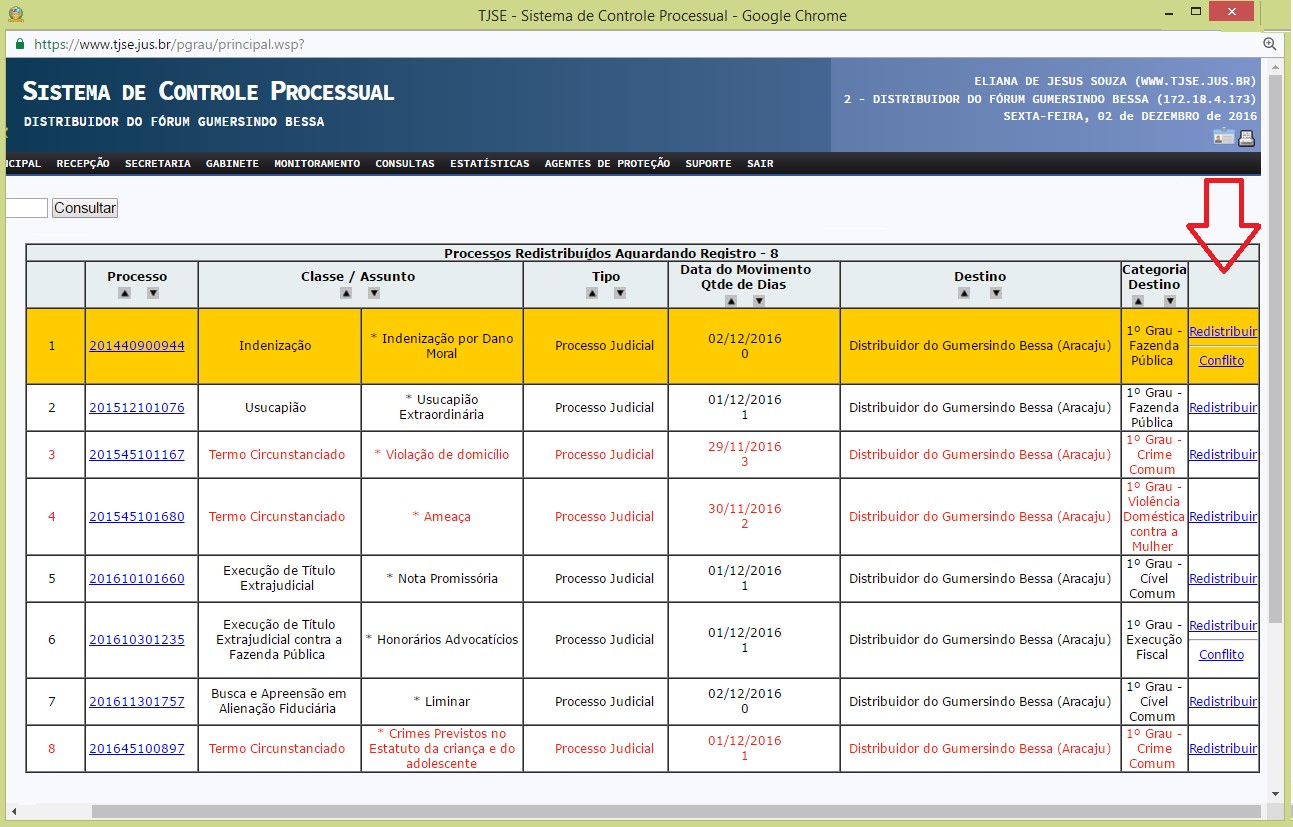
Task: Sort Processo column descending
Action: click(x=153, y=293)
